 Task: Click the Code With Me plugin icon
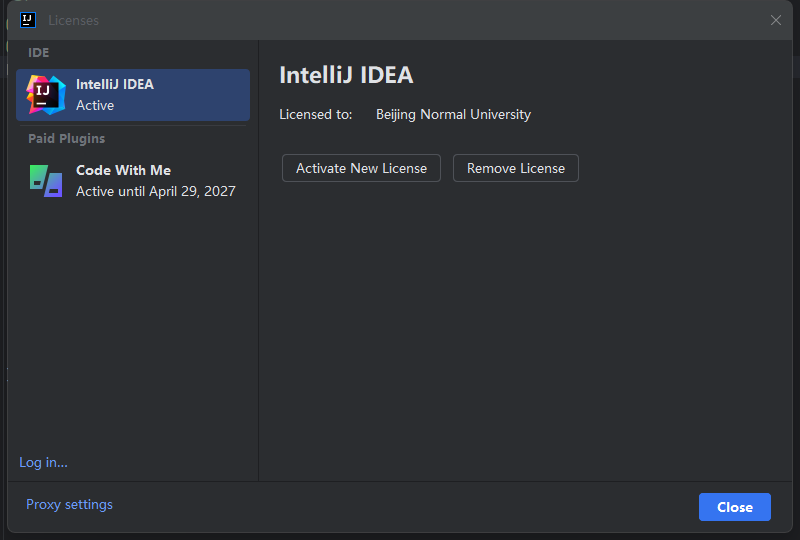(x=46, y=181)
